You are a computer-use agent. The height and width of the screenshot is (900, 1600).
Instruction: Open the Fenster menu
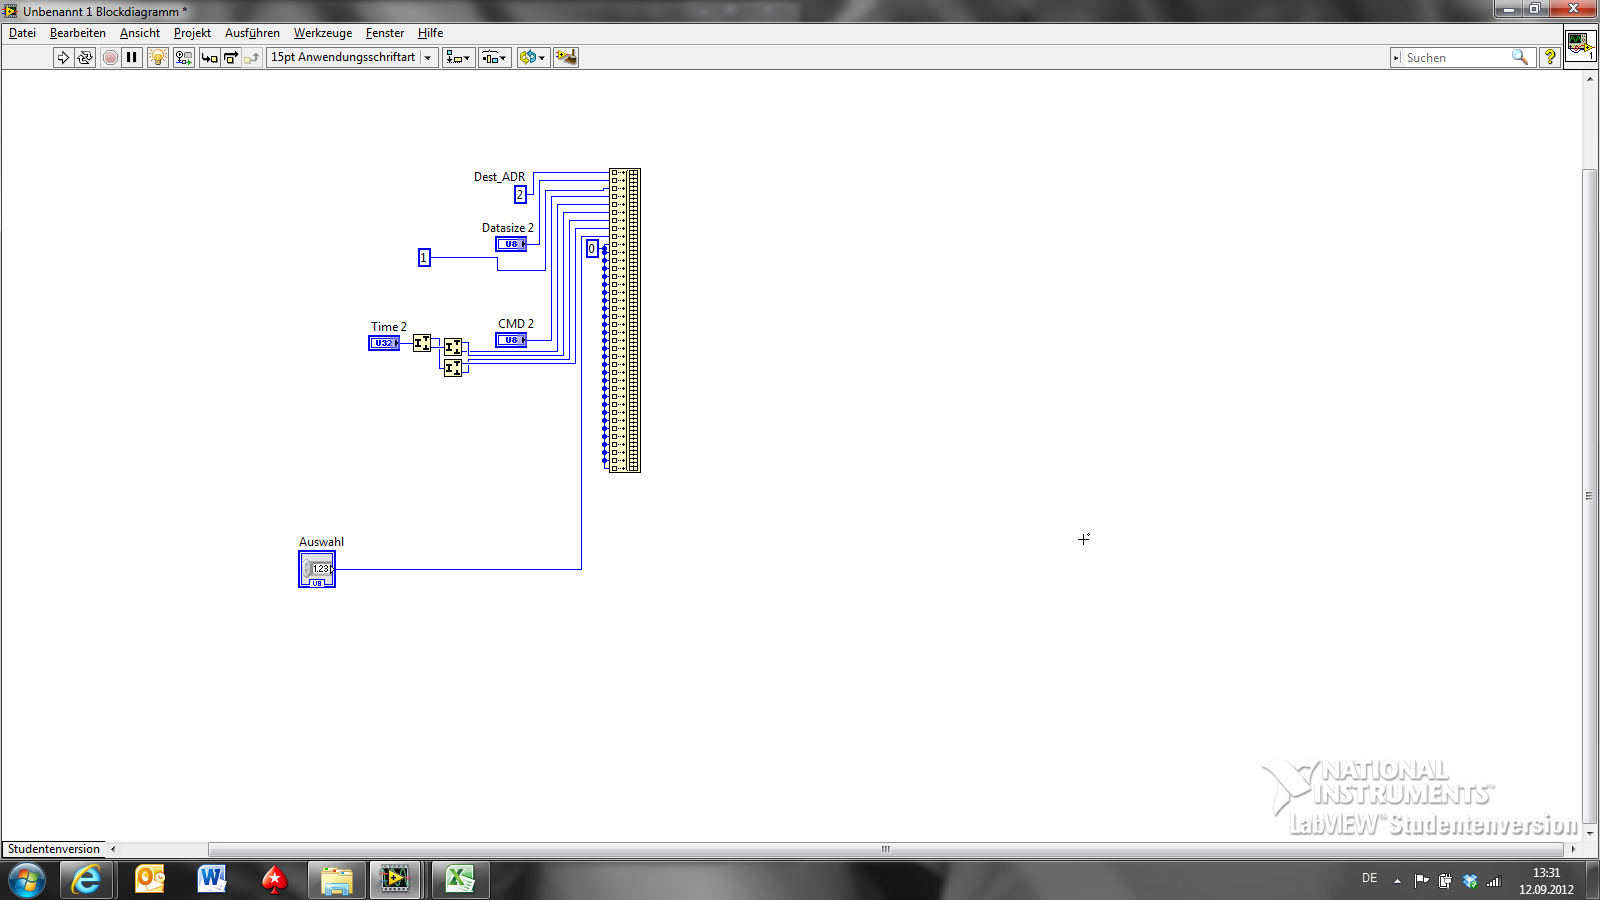point(385,33)
